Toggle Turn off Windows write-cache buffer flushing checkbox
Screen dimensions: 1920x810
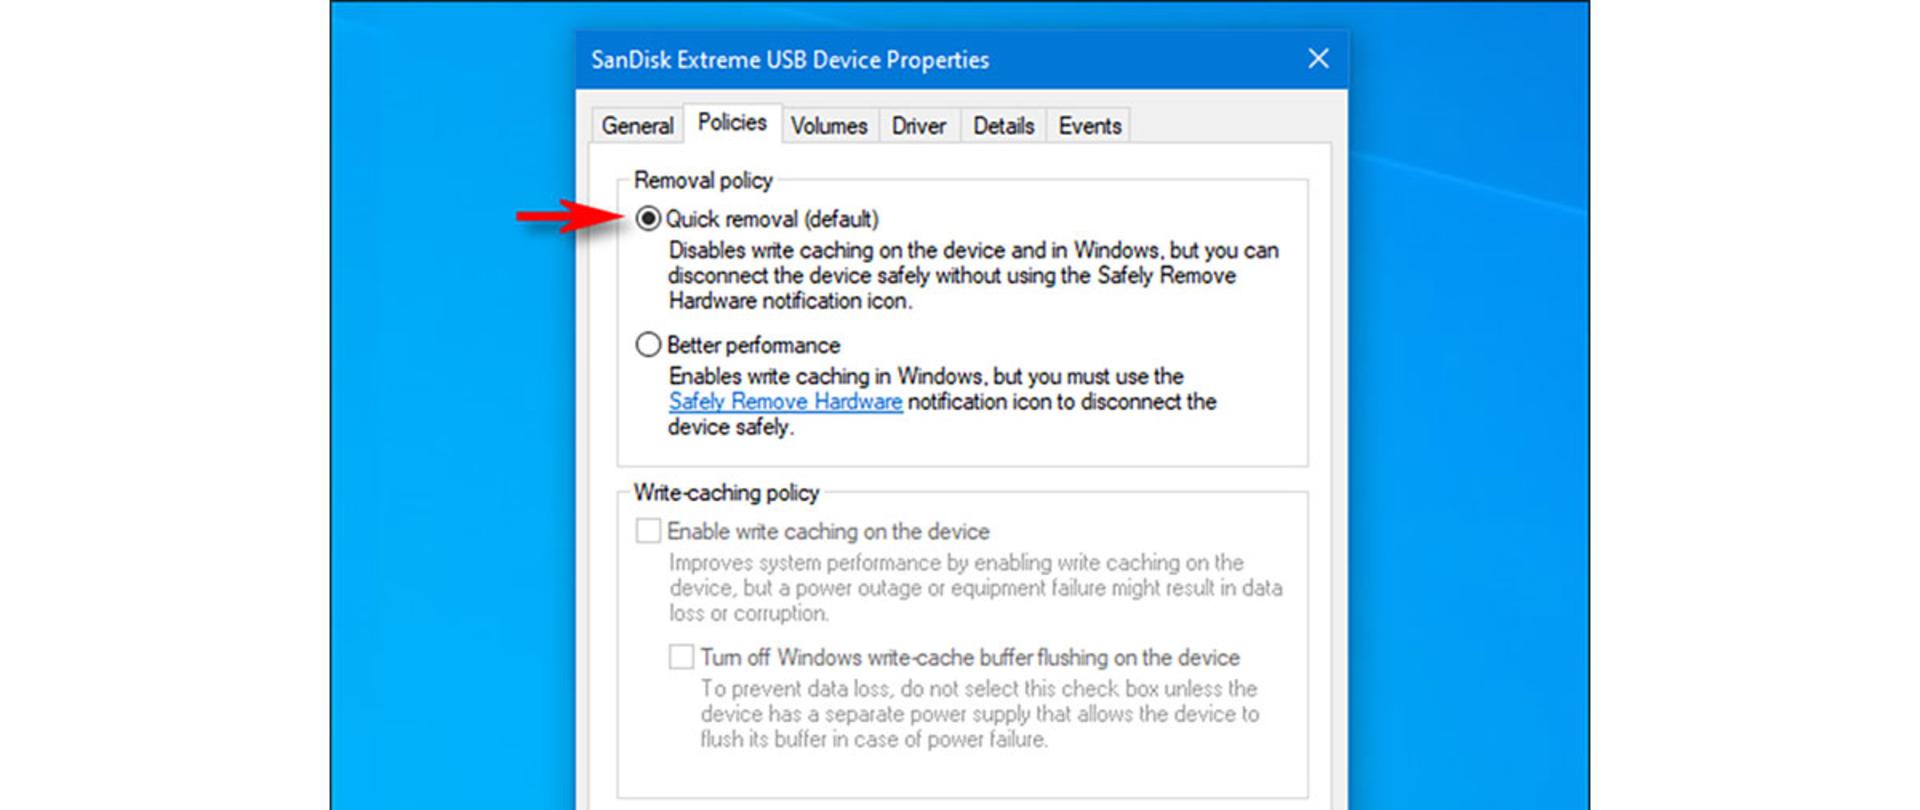681,657
